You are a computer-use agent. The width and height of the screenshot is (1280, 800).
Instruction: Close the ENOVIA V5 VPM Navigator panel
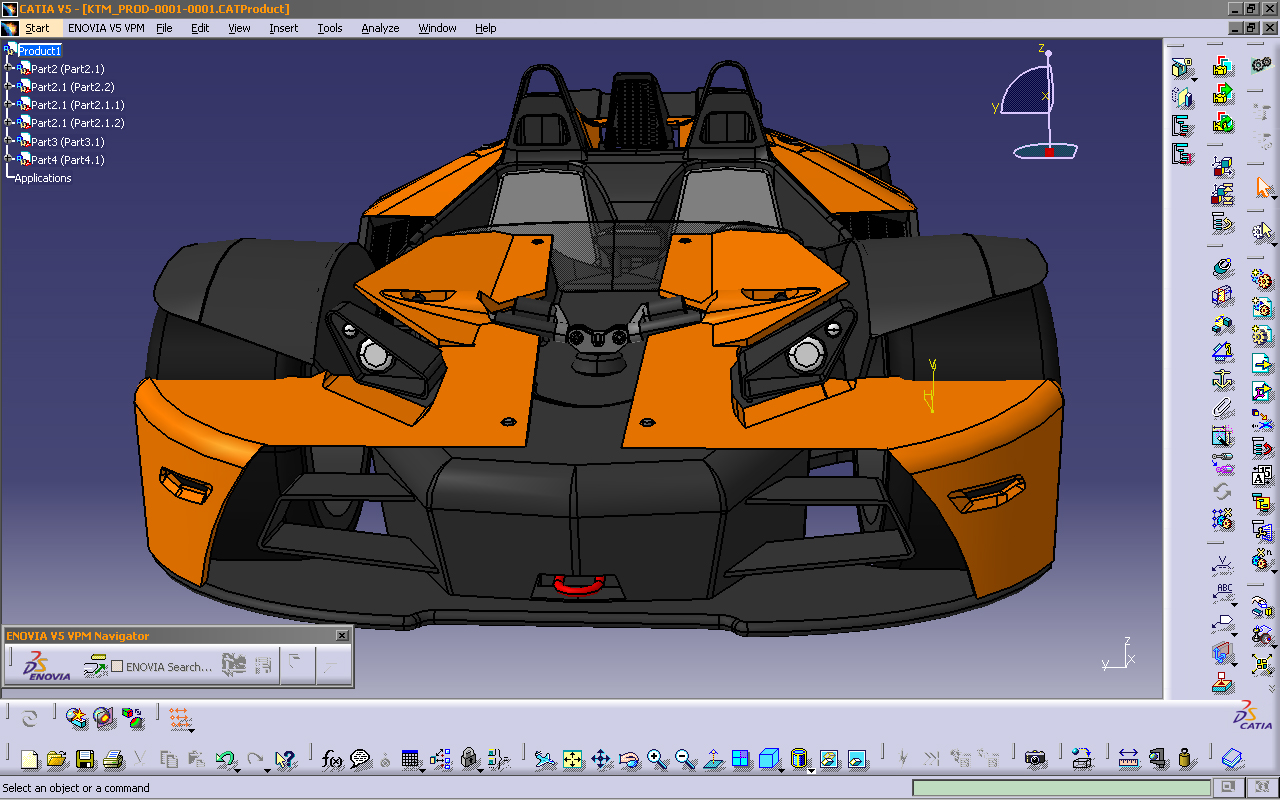point(342,635)
